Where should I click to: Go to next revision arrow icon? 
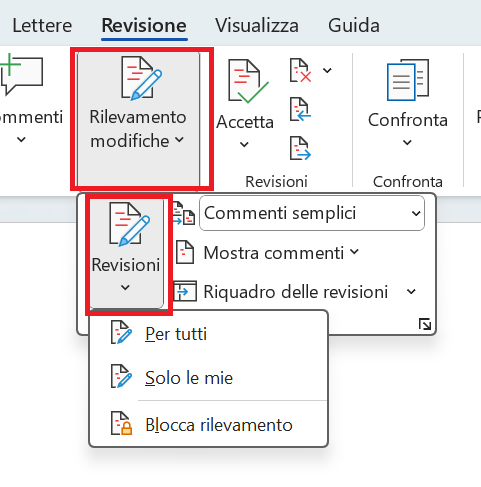click(300, 148)
